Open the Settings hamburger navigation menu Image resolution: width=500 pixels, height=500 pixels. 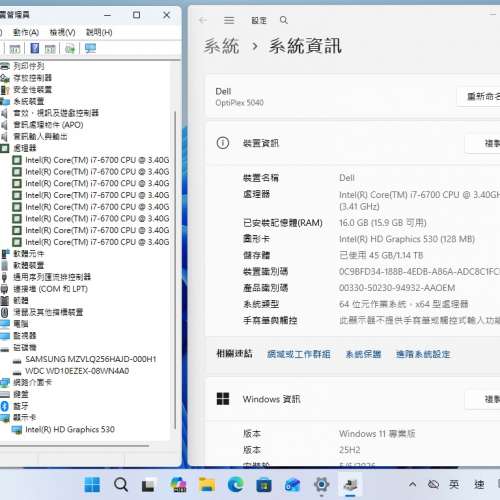point(229,20)
